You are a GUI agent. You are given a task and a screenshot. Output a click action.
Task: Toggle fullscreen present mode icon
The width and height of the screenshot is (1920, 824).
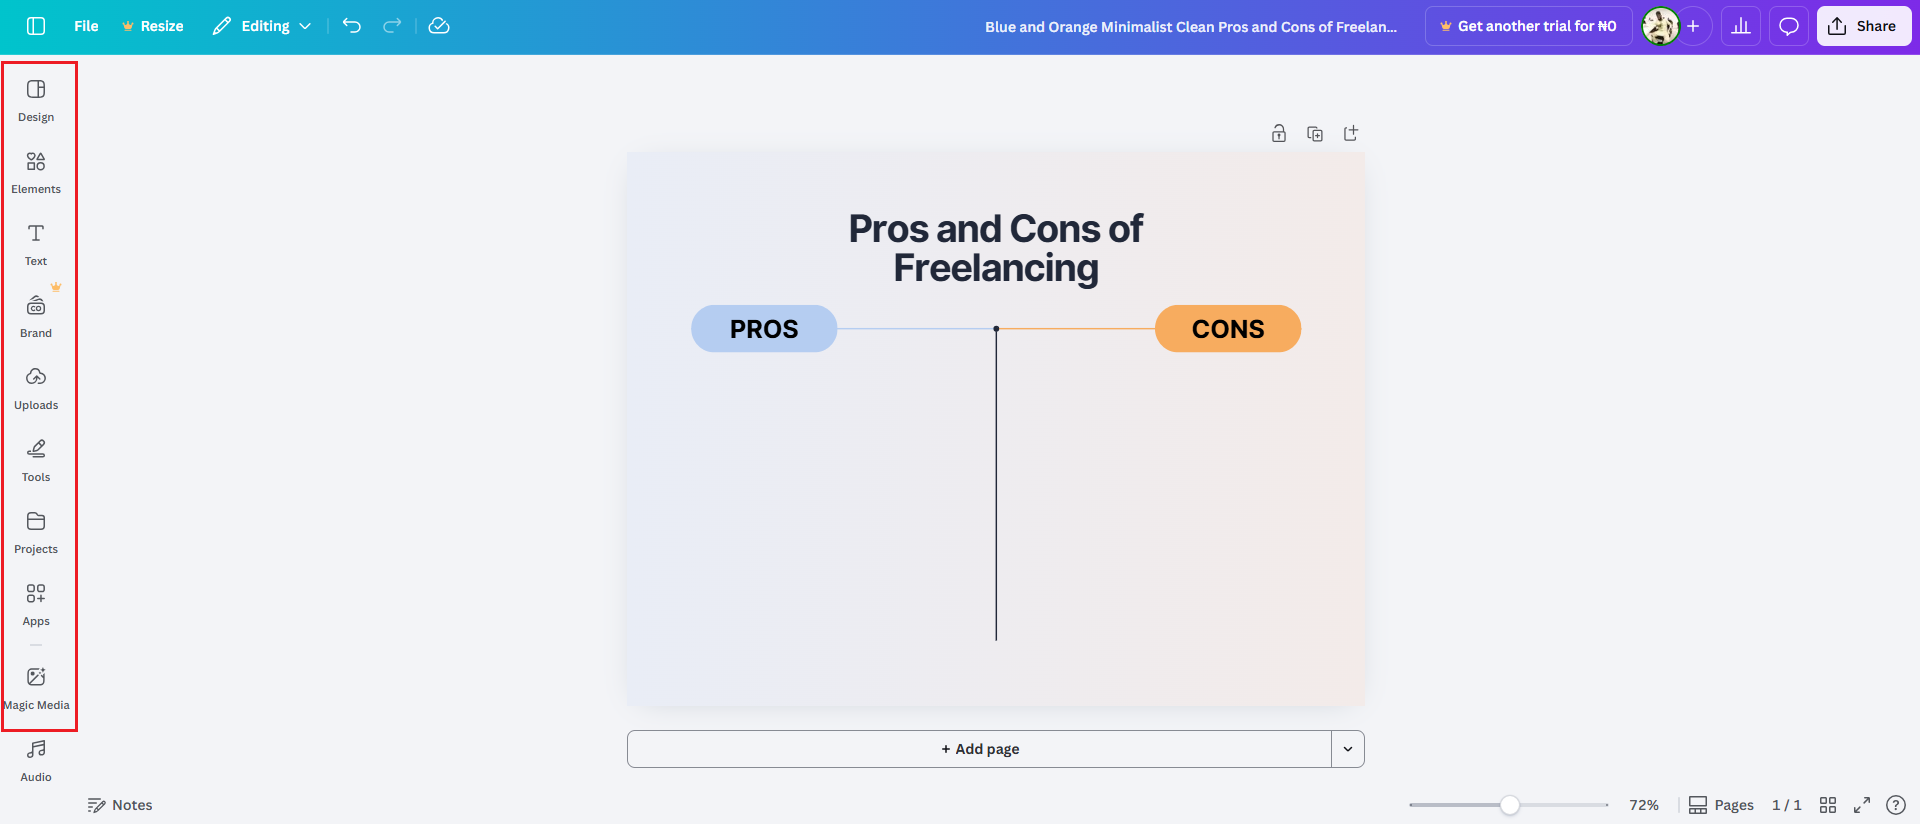pos(1862,805)
